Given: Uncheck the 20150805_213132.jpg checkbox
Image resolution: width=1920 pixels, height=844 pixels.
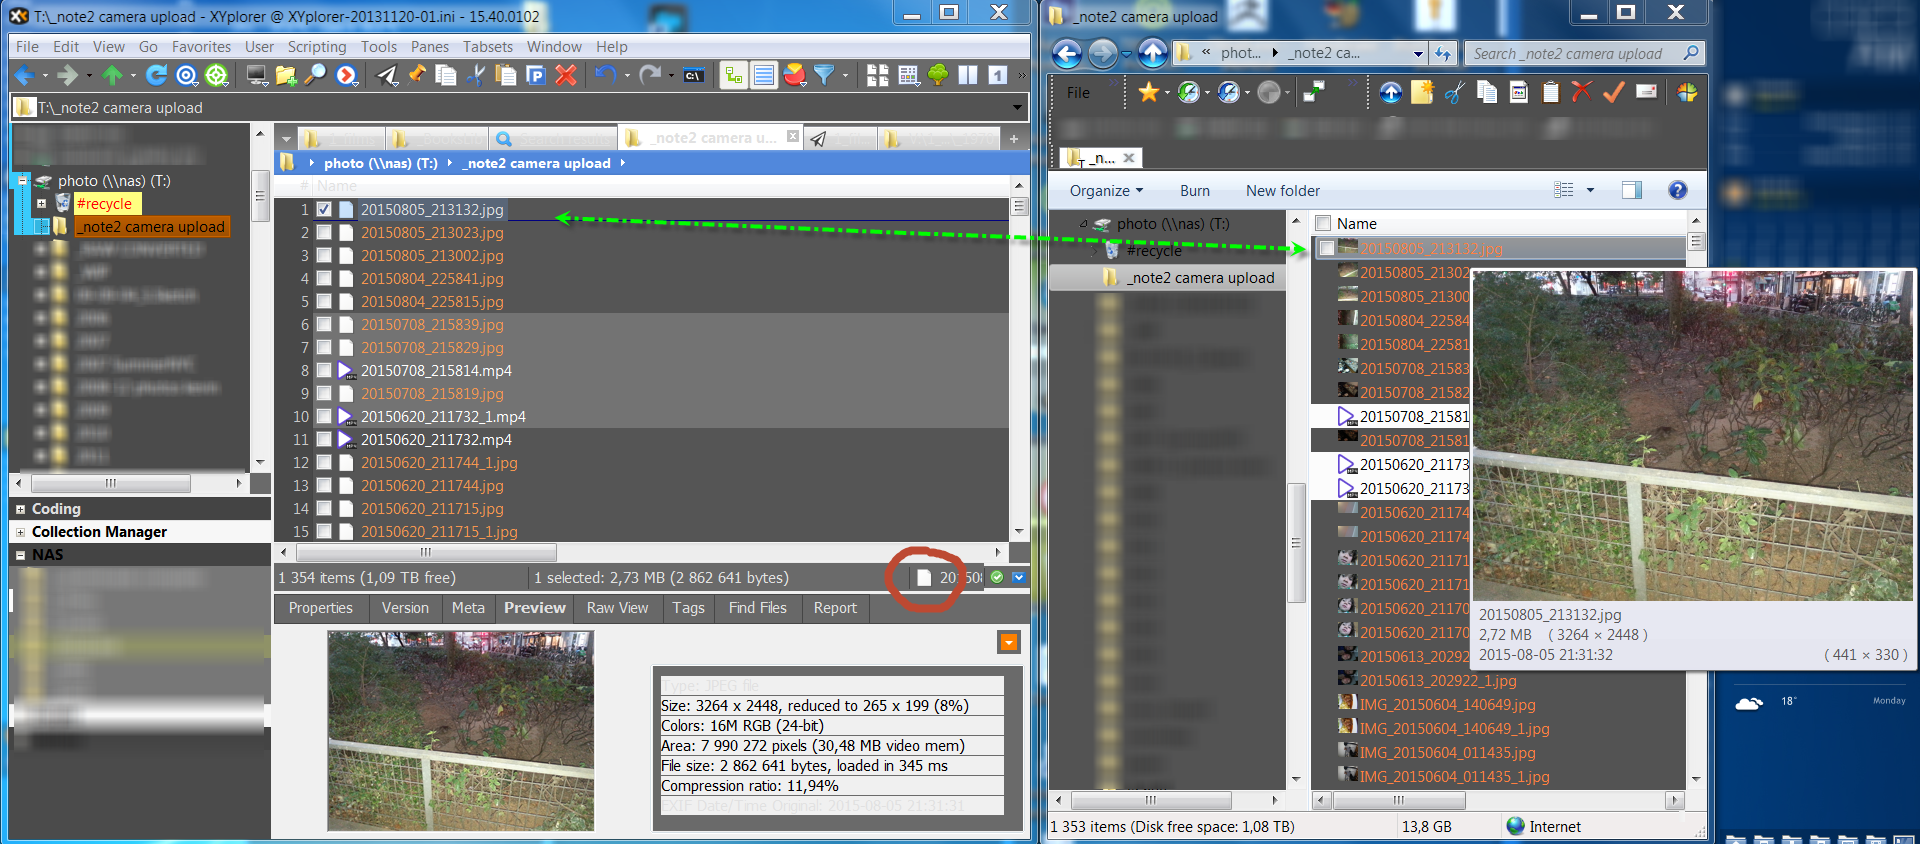Looking at the screenshot, I should [x=324, y=210].
